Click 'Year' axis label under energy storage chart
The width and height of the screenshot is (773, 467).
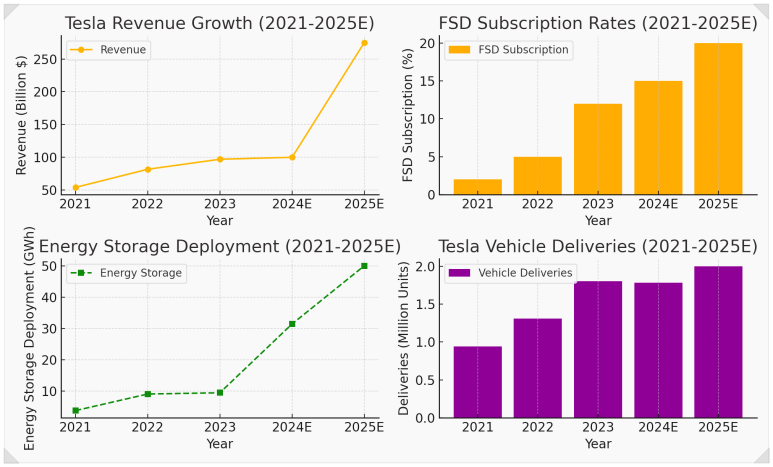coord(219,443)
